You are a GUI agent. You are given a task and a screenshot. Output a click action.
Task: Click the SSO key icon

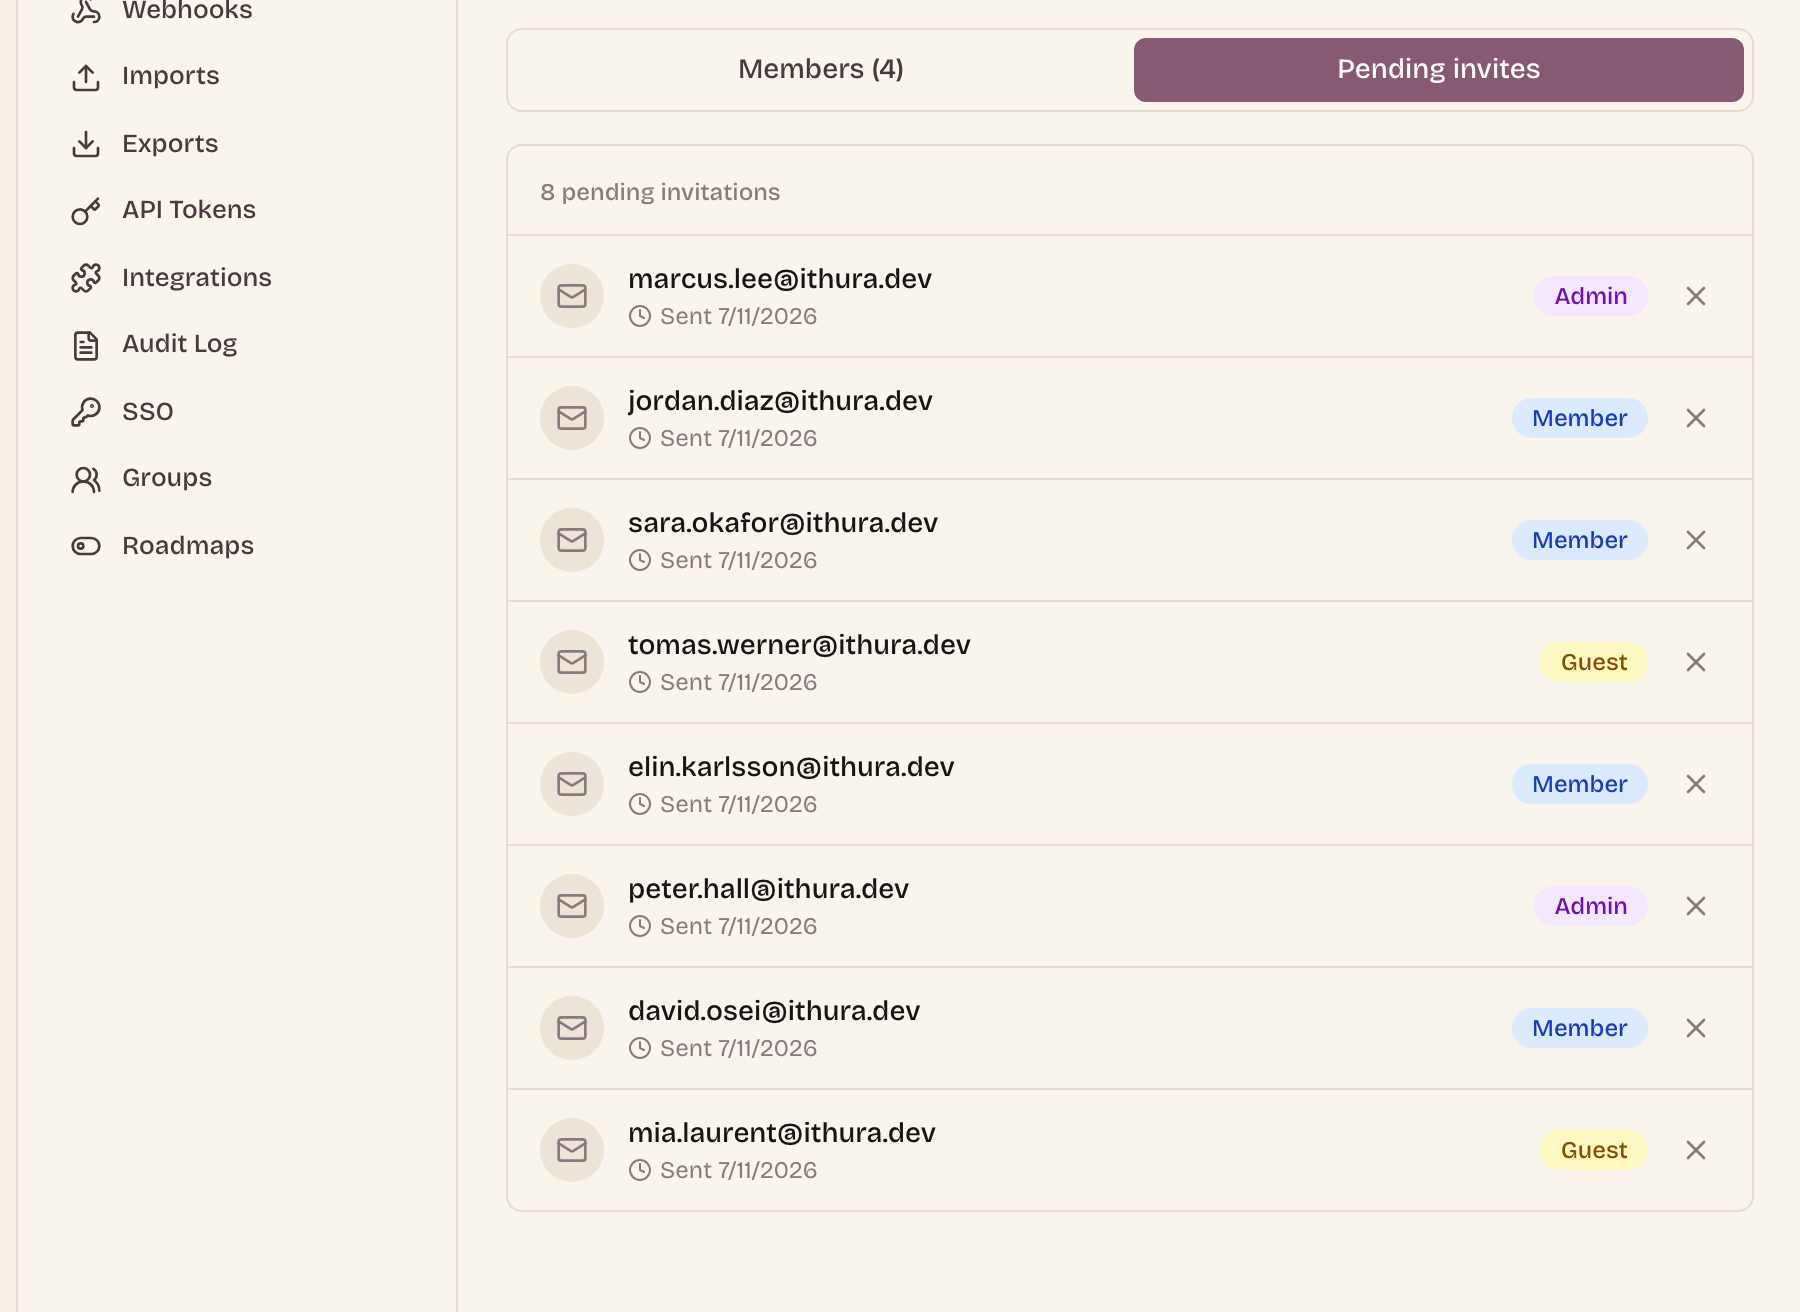point(86,412)
